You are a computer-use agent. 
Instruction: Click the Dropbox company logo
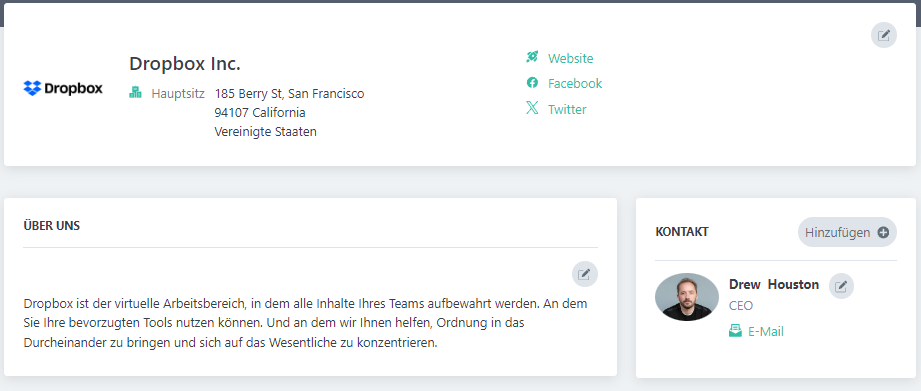coord(63,88)
